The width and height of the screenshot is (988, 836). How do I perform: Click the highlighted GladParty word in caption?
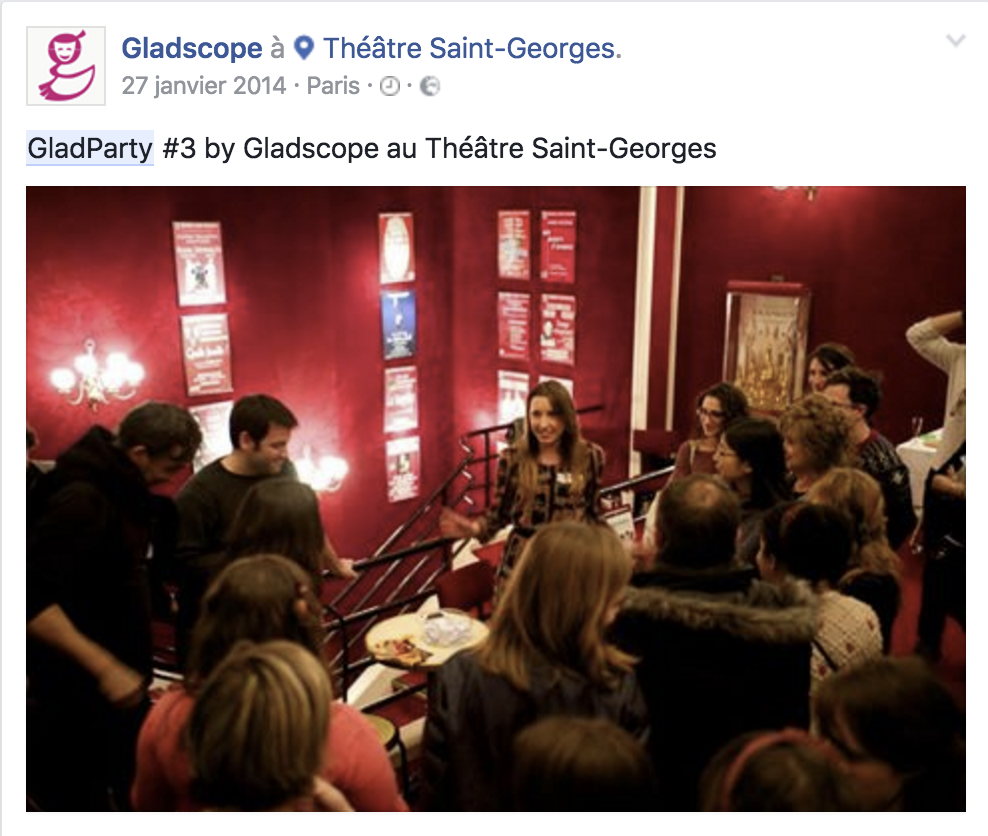(x=90, y=149)
